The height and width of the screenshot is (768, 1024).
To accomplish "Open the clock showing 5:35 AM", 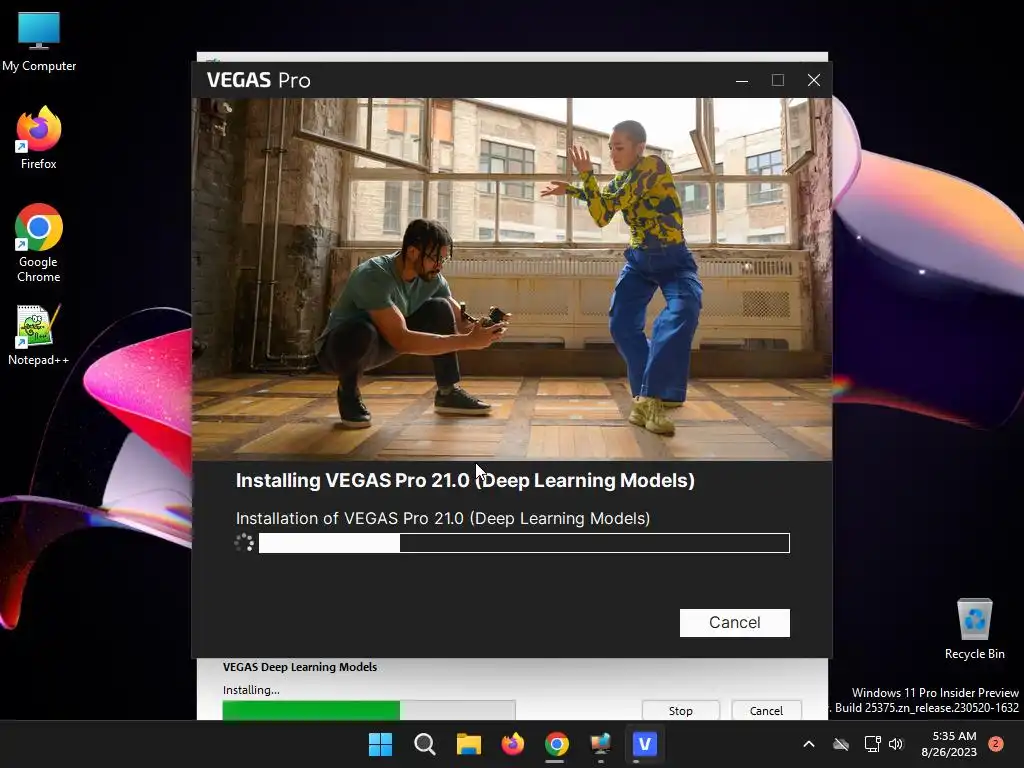I will click(949, 744).
